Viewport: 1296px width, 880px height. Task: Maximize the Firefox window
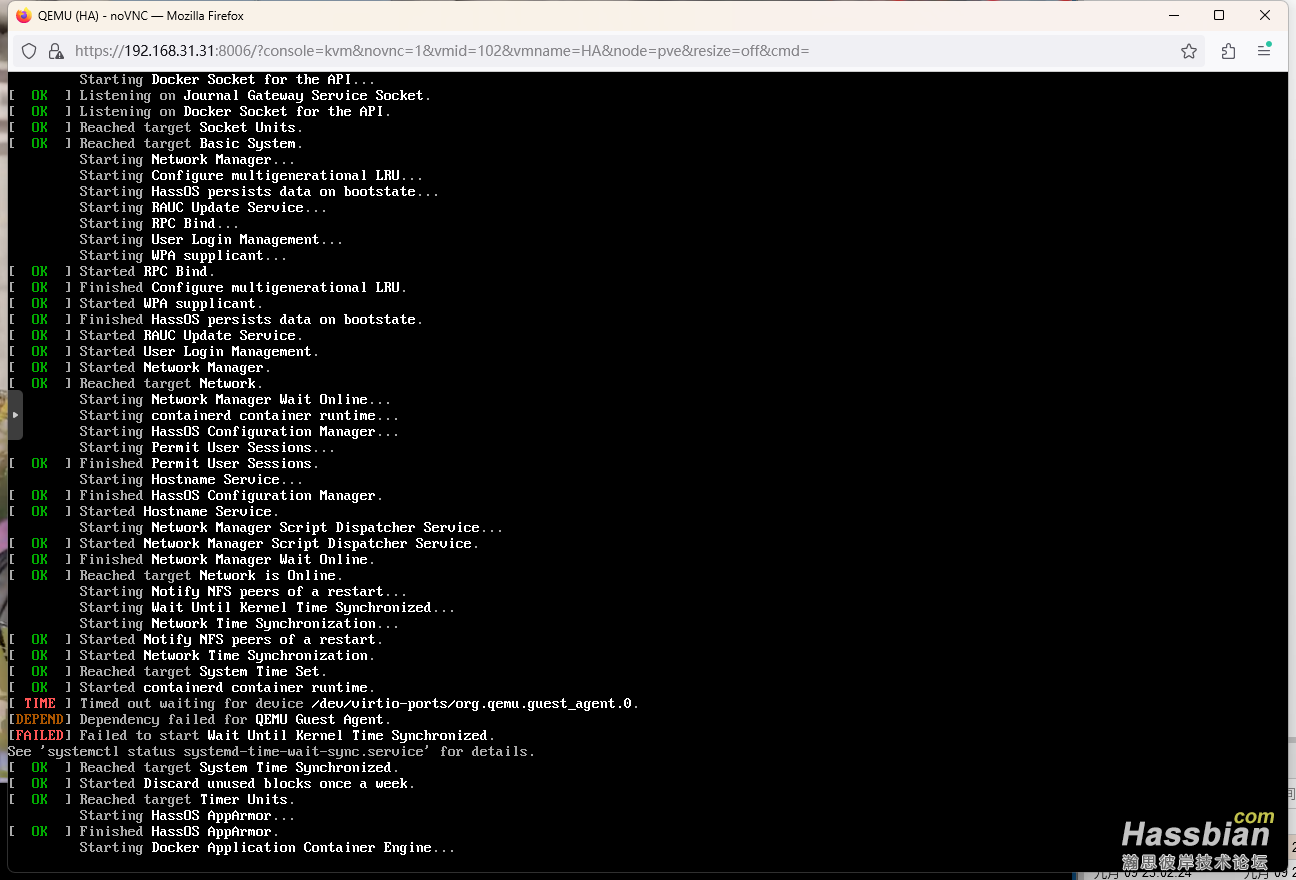pos(1219,16)
